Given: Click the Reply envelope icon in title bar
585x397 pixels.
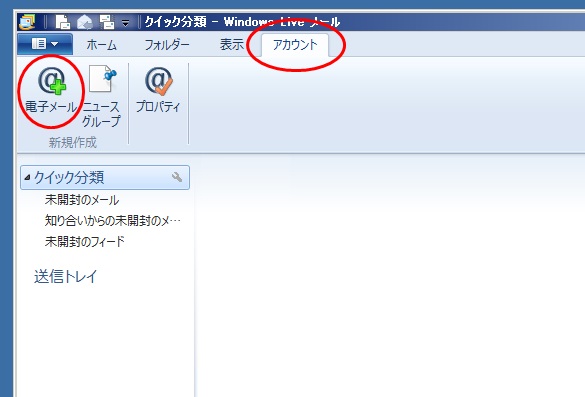Looking at the screenshot, I should 84,22.
